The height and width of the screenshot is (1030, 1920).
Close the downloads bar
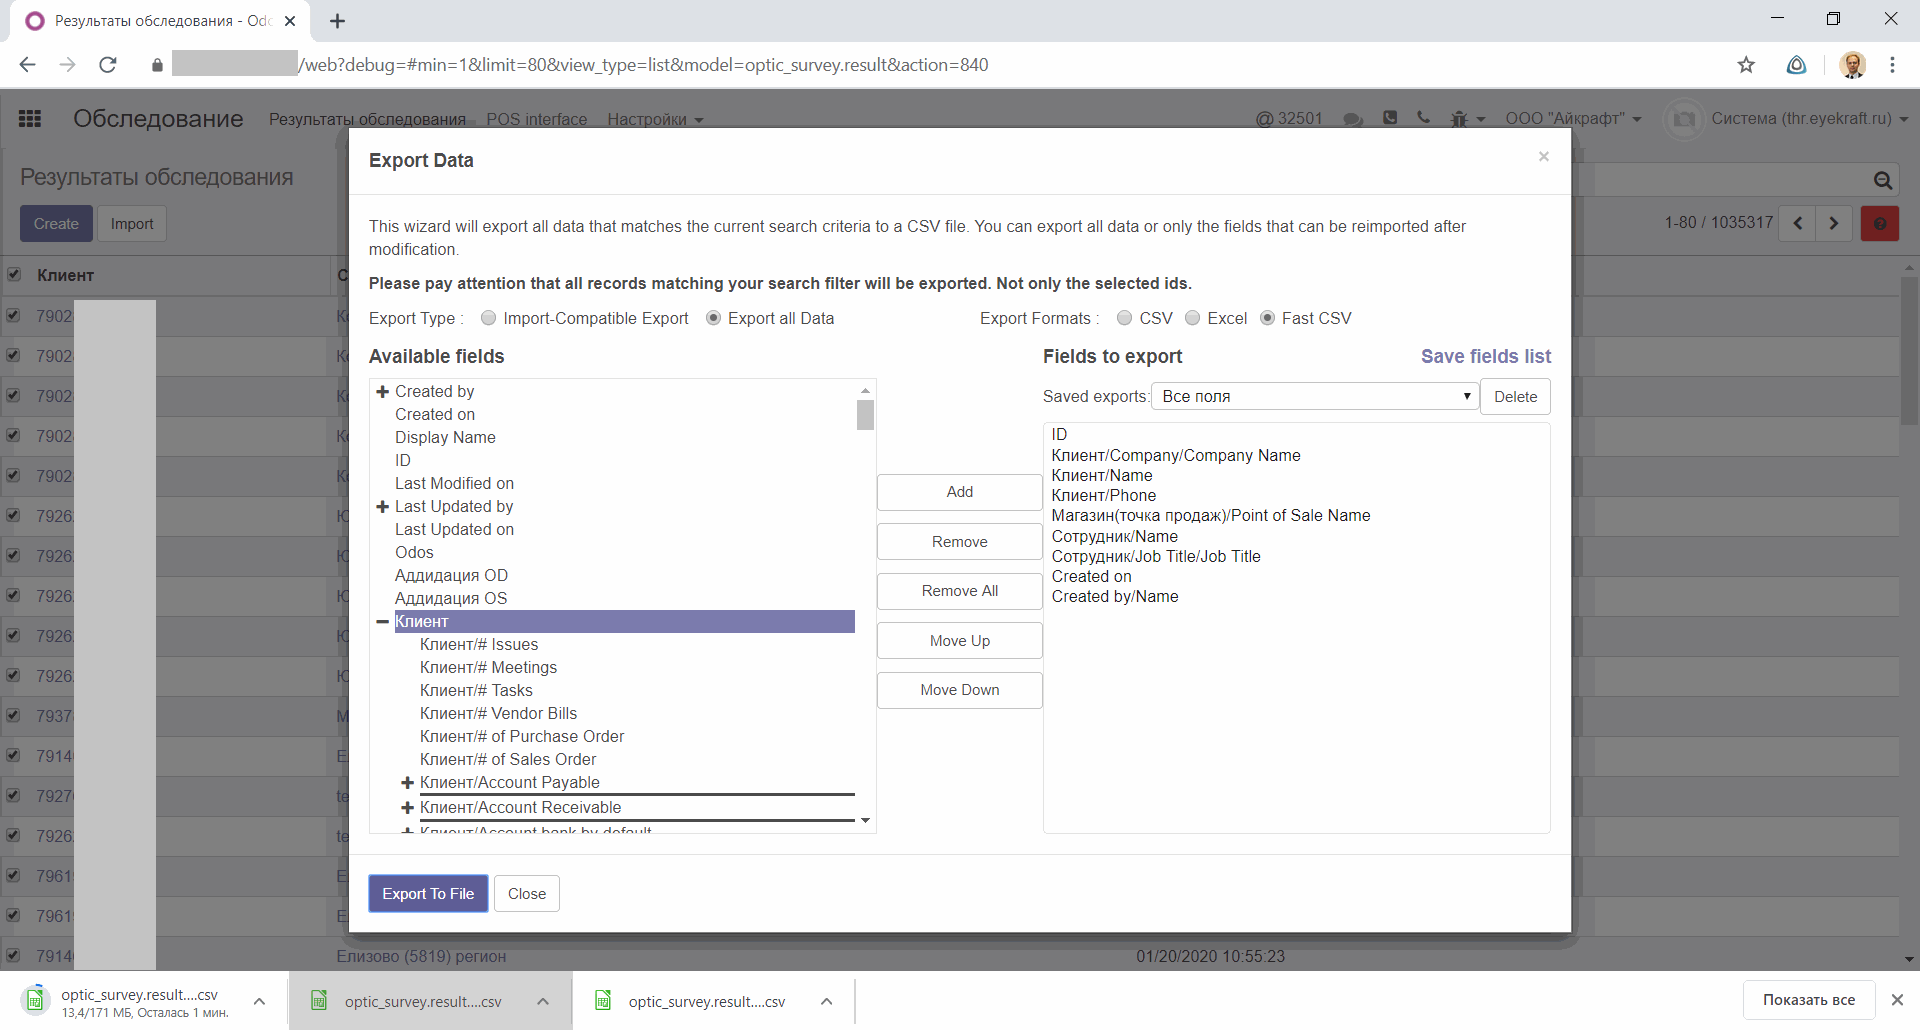(x=1897, y=1000)
